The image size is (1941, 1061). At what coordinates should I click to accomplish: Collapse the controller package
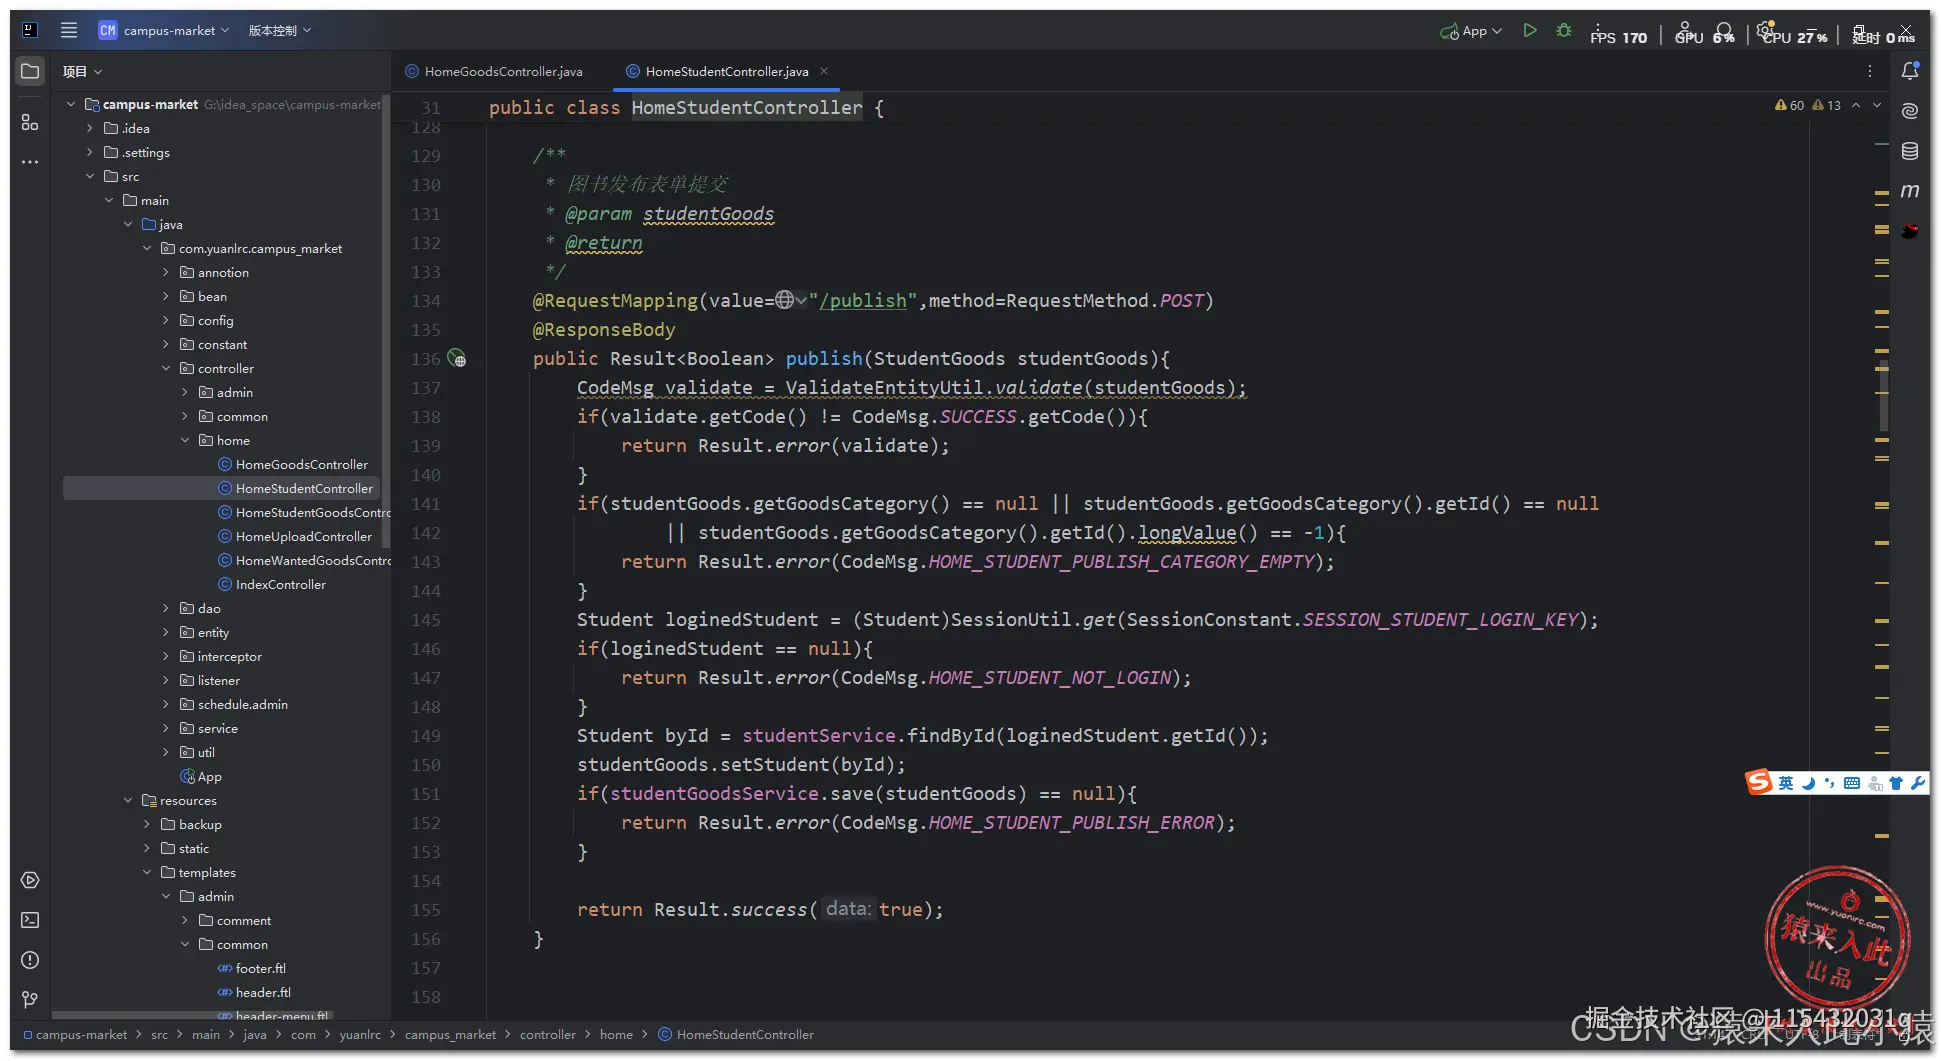(166, 368)
